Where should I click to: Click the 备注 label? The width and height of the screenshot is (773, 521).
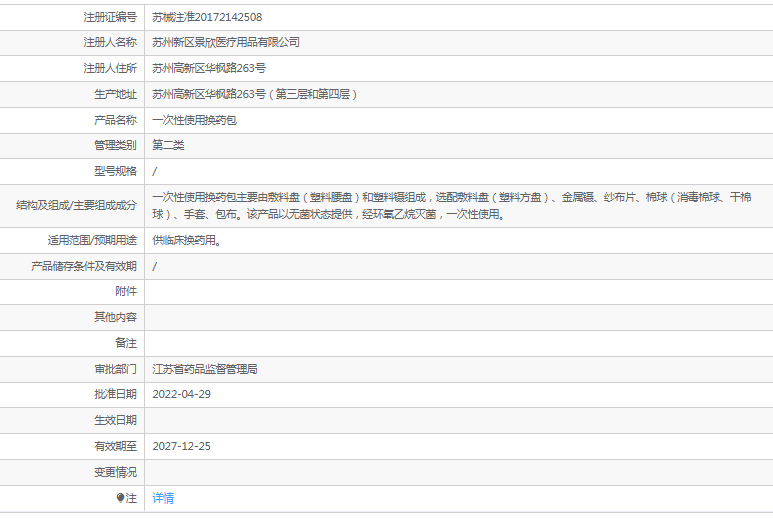coord(126,343)
